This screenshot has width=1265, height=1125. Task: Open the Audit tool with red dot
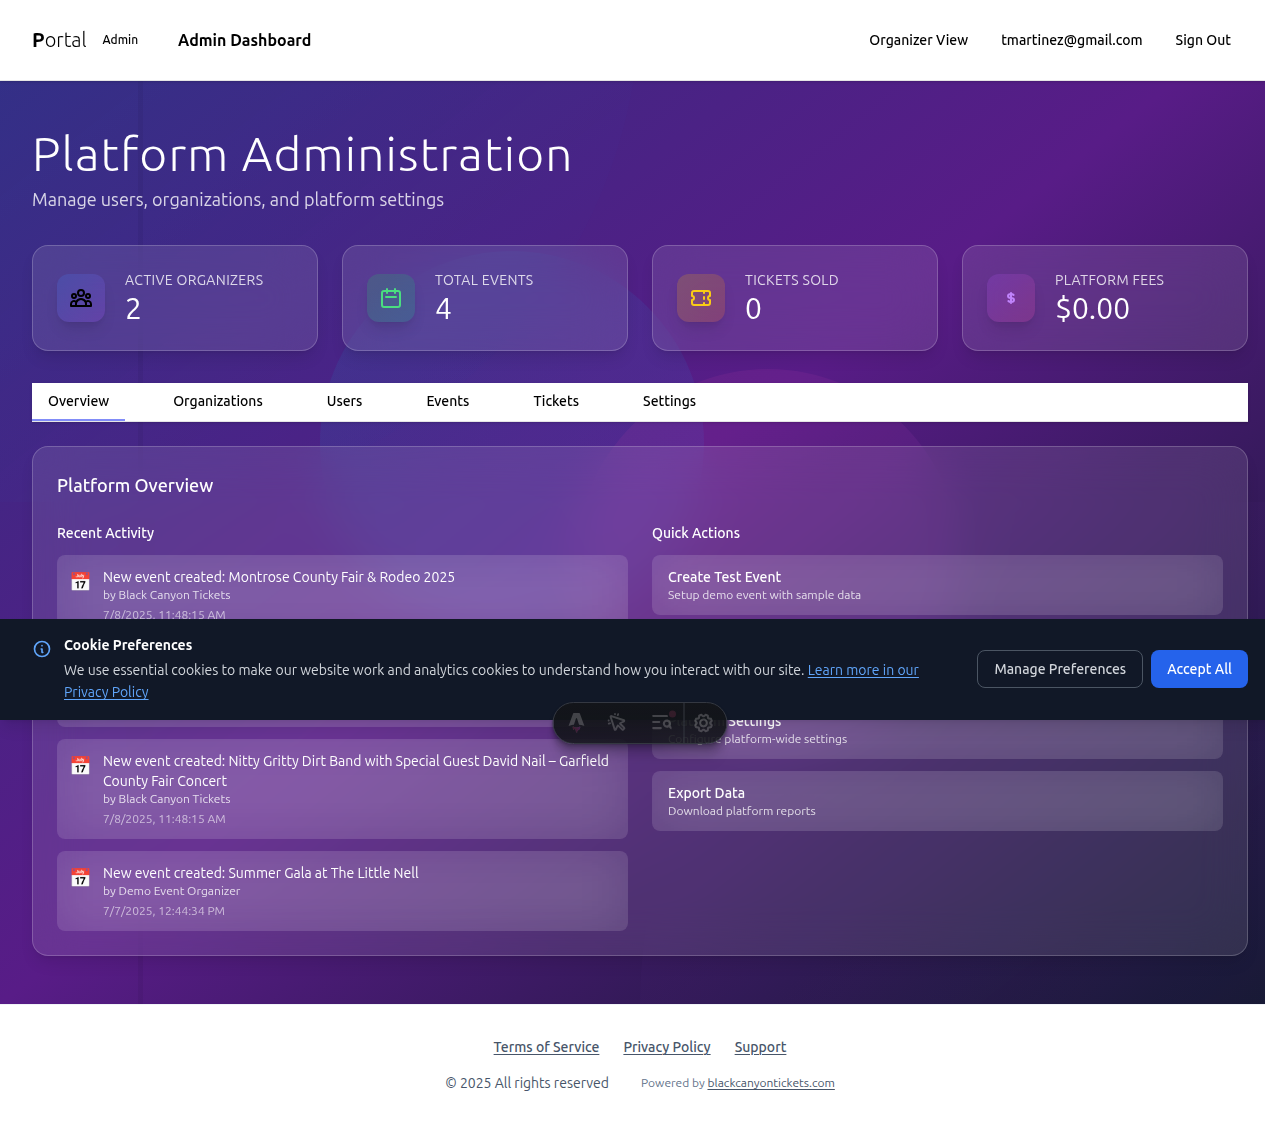(661, 722)
